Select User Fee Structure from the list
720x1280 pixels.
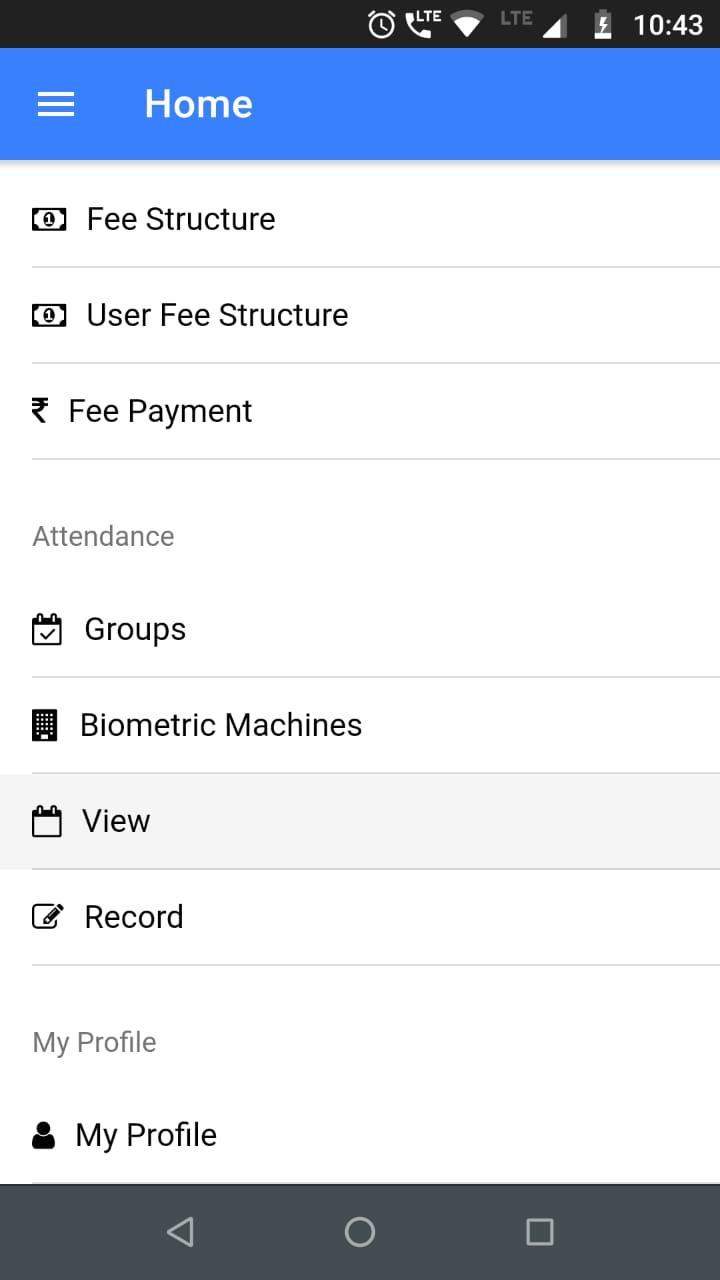click(360, 315)
